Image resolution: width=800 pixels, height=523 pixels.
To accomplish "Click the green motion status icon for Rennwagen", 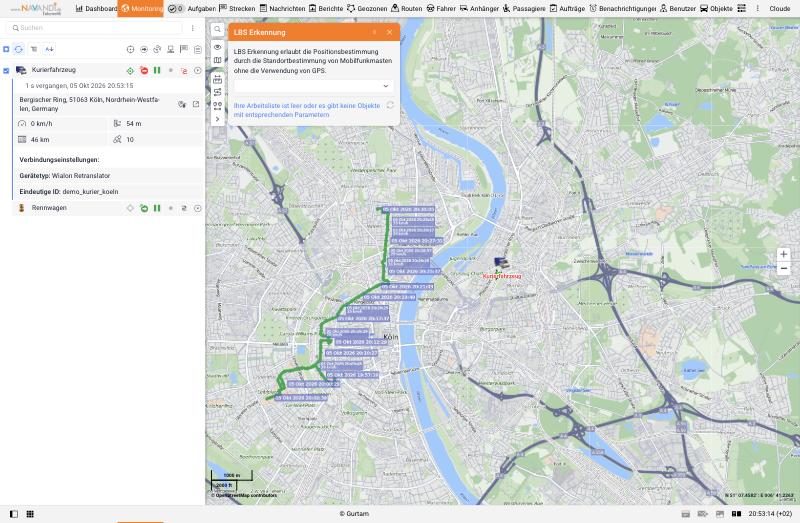I will tap(144, 208).
